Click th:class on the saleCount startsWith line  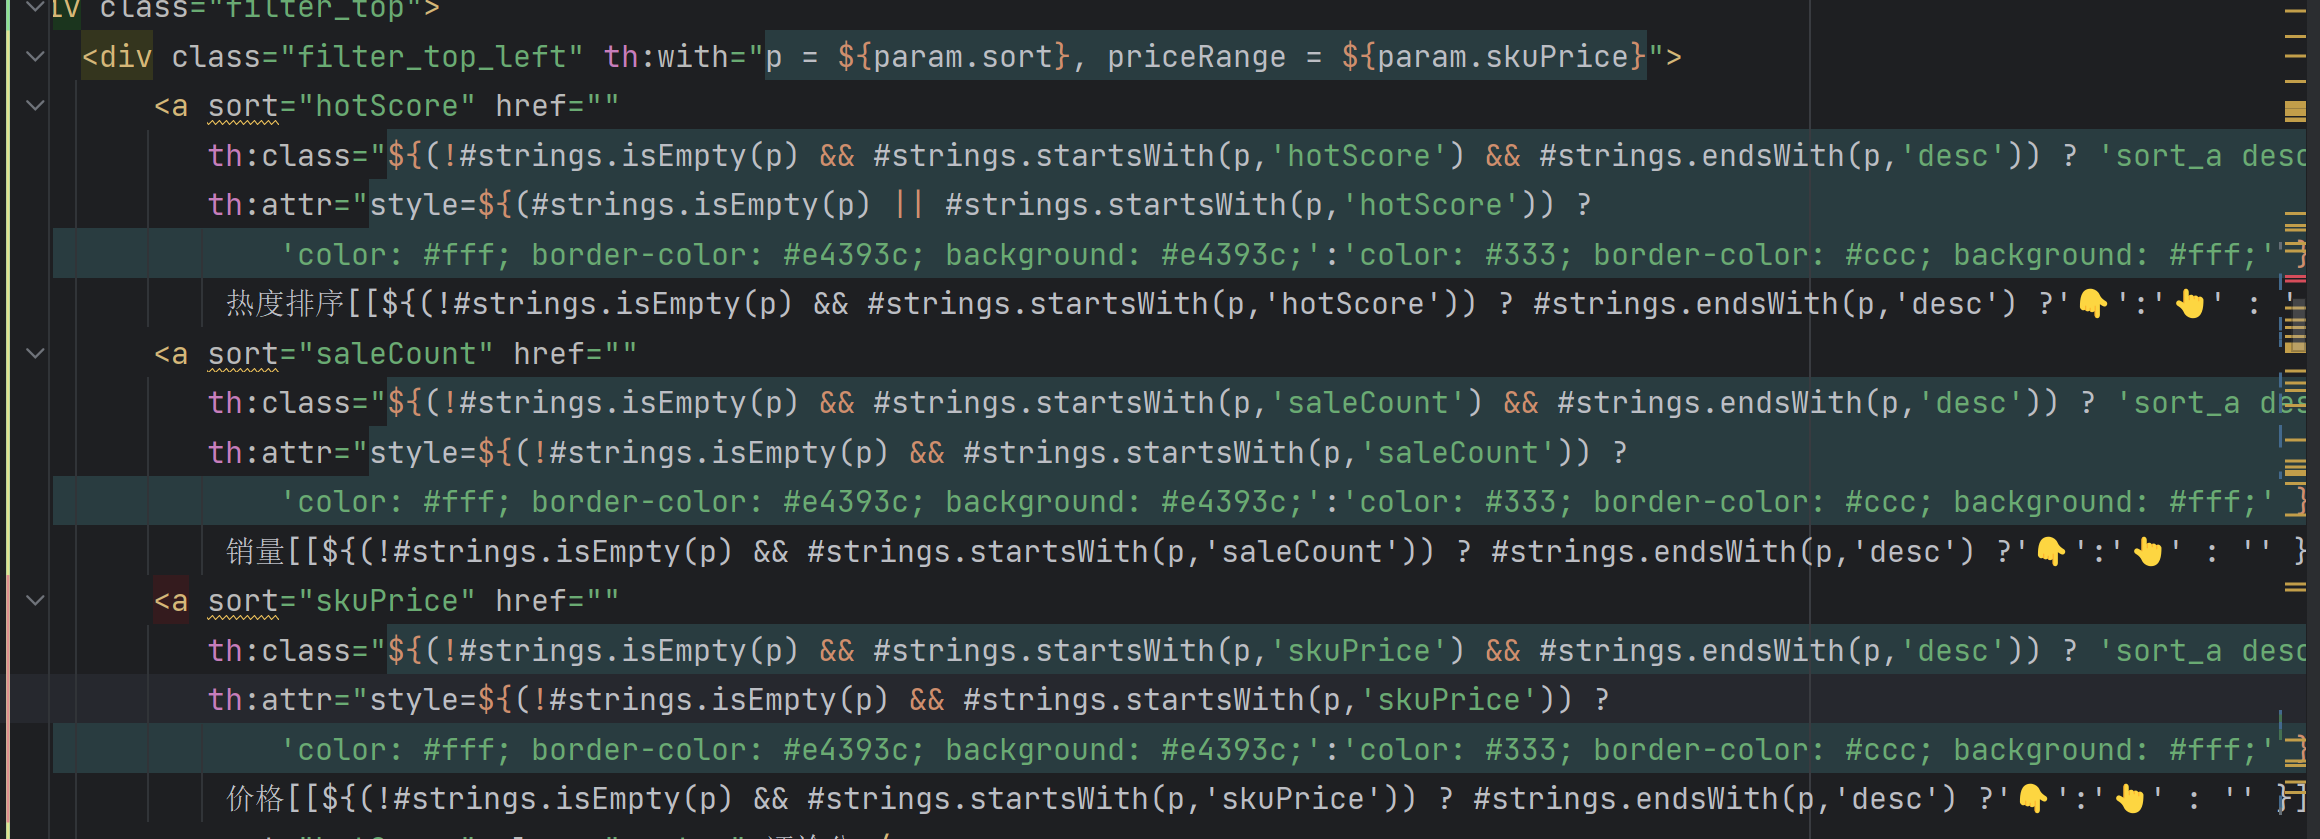point(279,403)
